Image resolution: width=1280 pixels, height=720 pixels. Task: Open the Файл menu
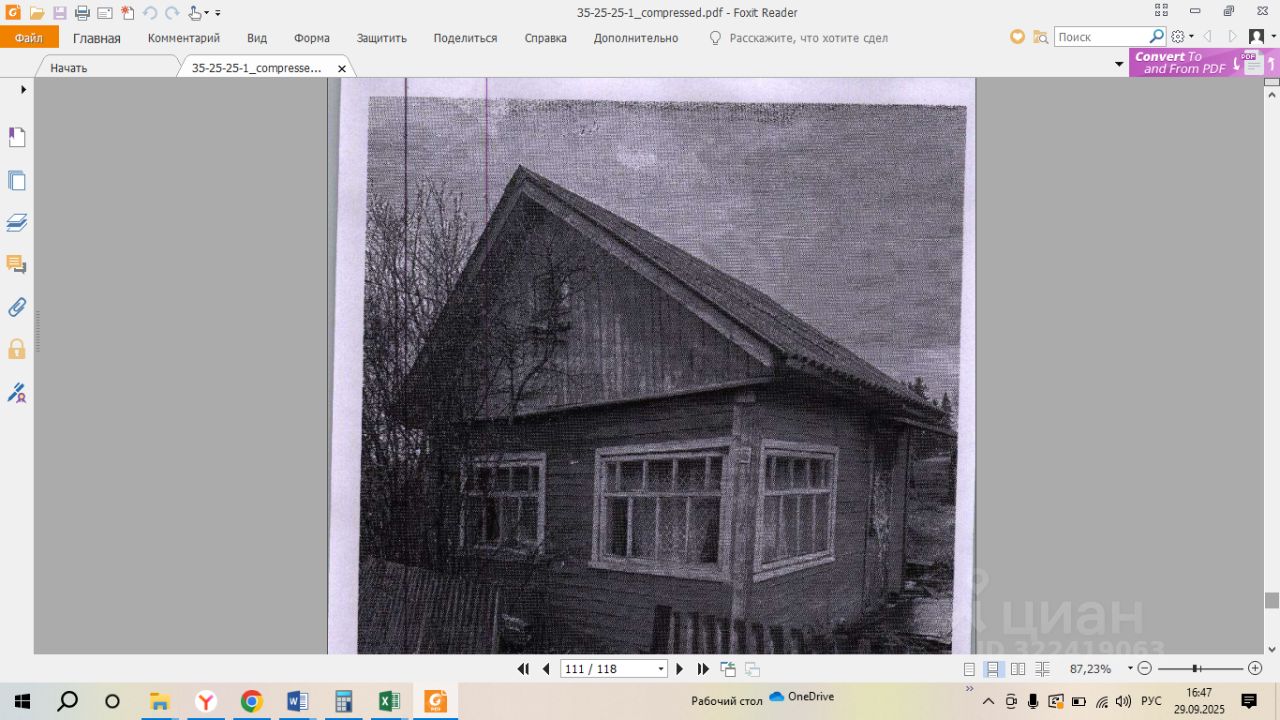point(29,38)
